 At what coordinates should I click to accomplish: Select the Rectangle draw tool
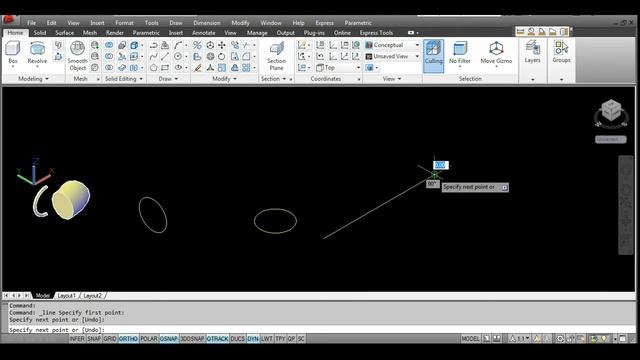(165, 67)
